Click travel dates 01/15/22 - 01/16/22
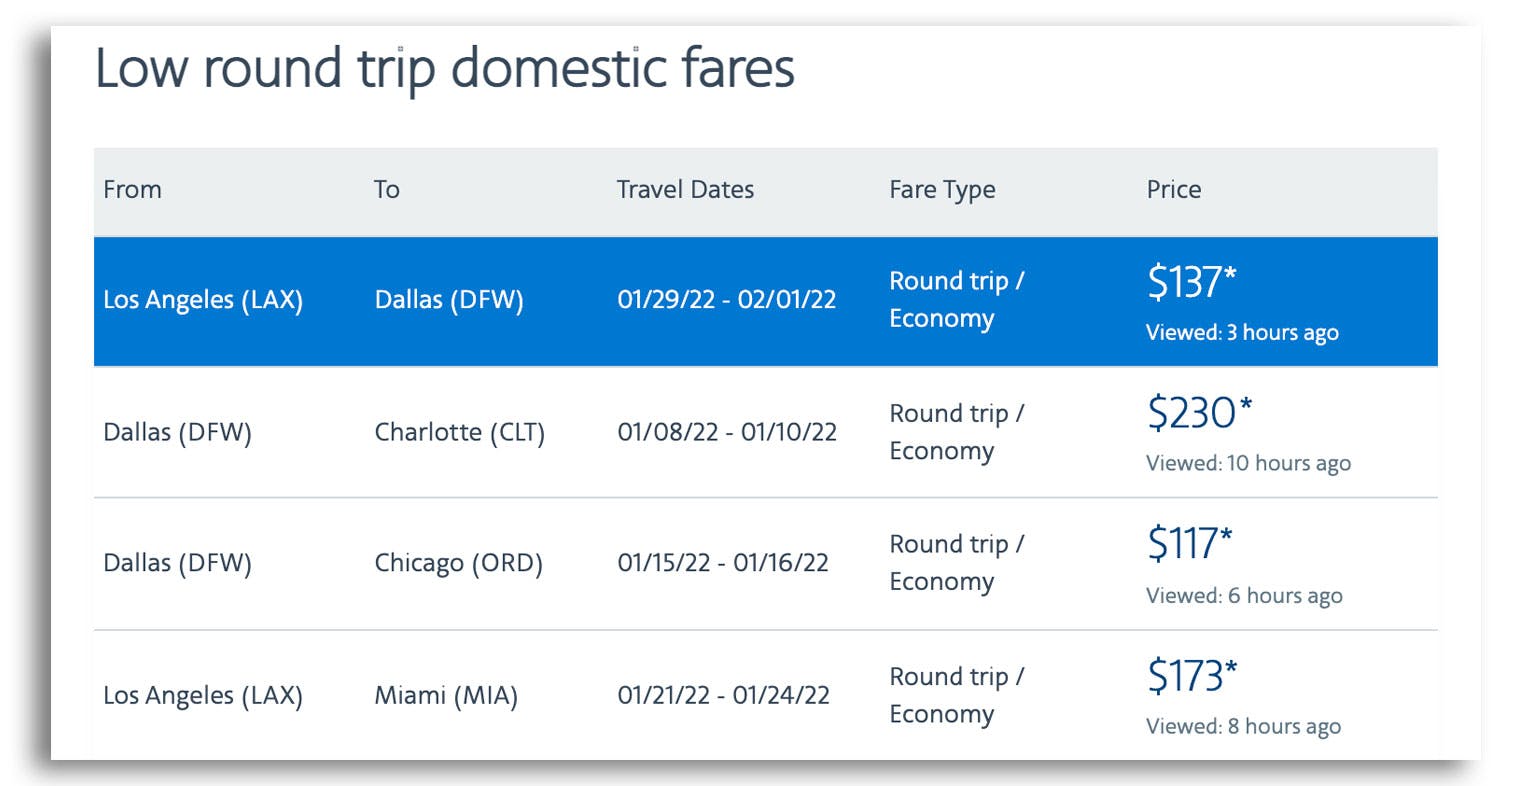Viewport: 1532px width, 786px height. point(722,563)
